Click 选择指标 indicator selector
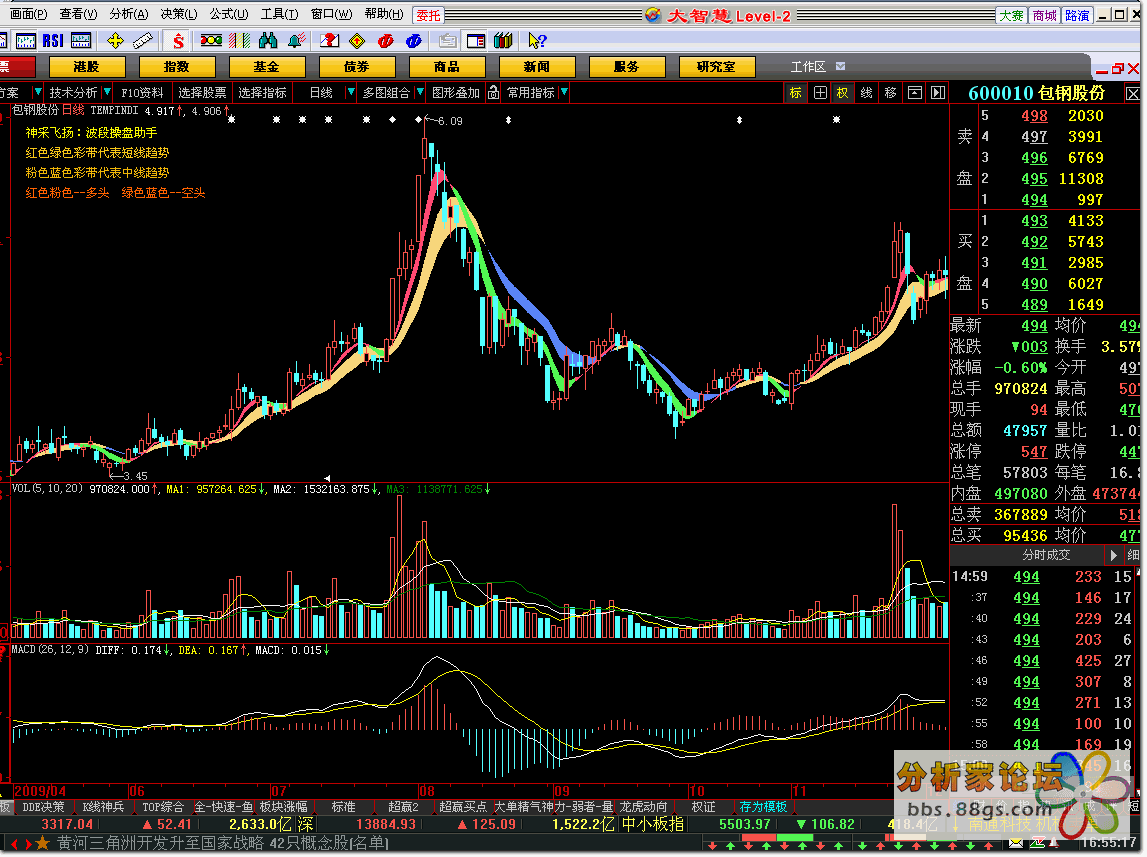Image resolution: width=1147 pixels, height=857 pixels. (263, 93)
